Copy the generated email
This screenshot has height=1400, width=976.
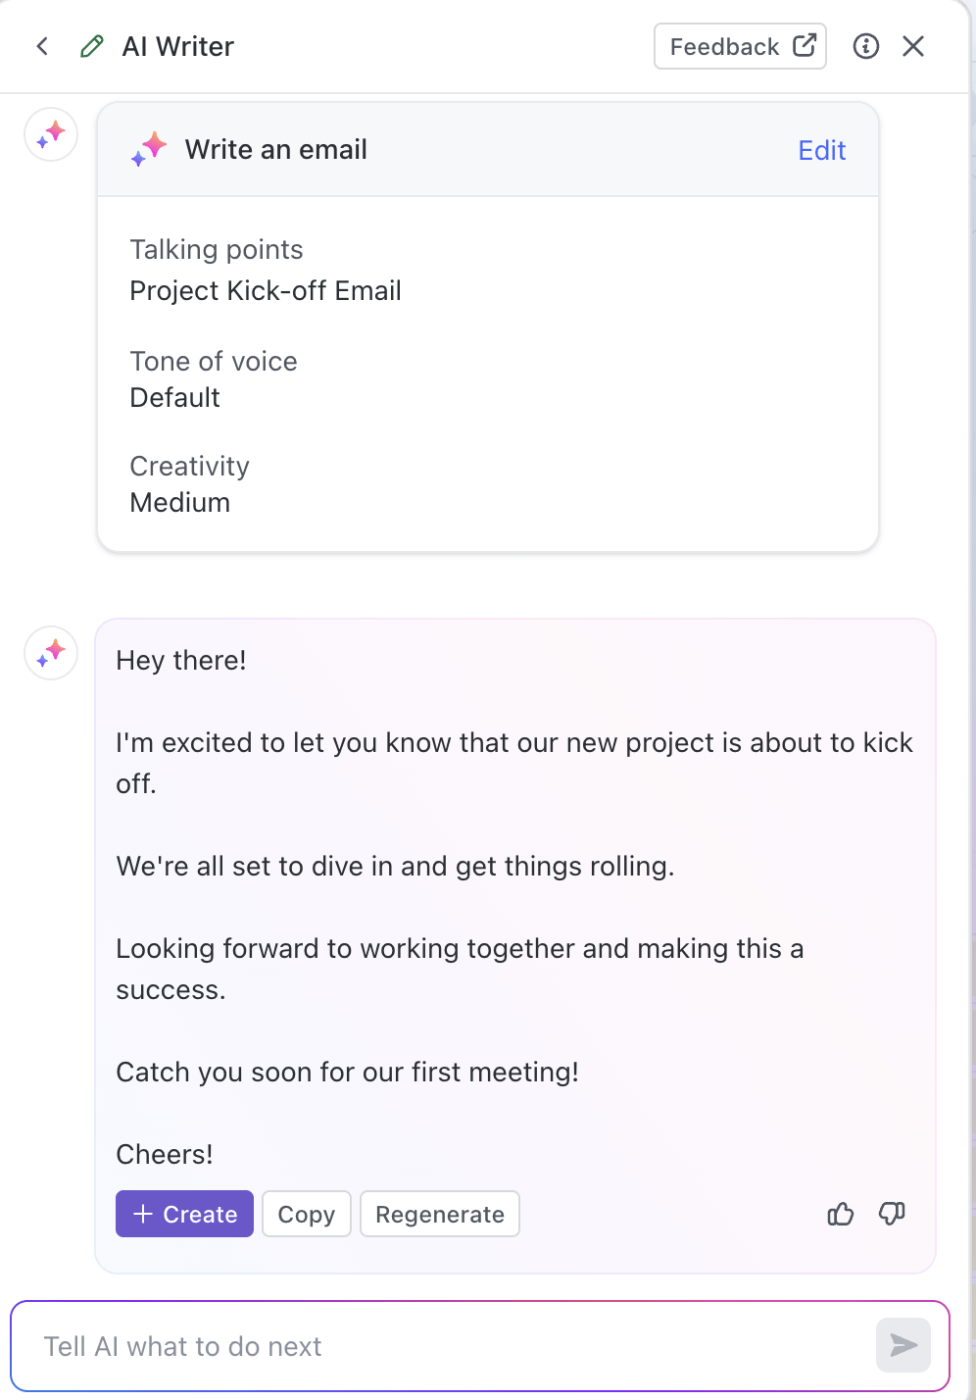click(306, 1214)
